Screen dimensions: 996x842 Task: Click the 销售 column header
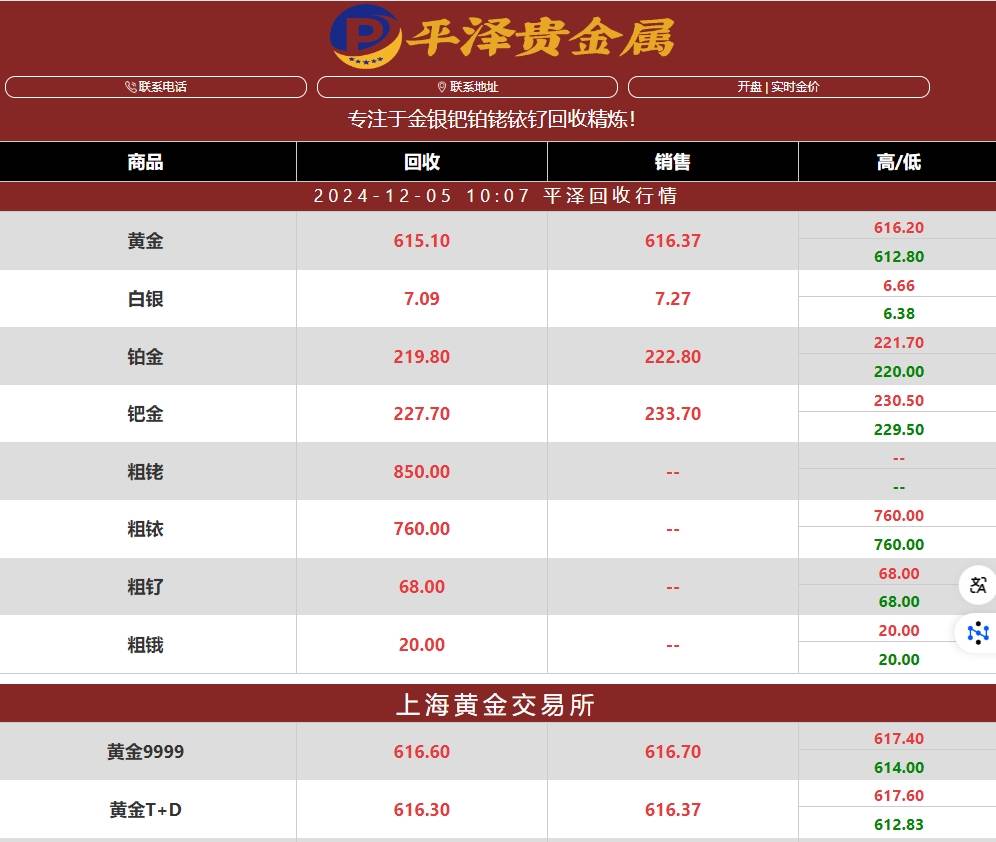[x=673, y=162]
